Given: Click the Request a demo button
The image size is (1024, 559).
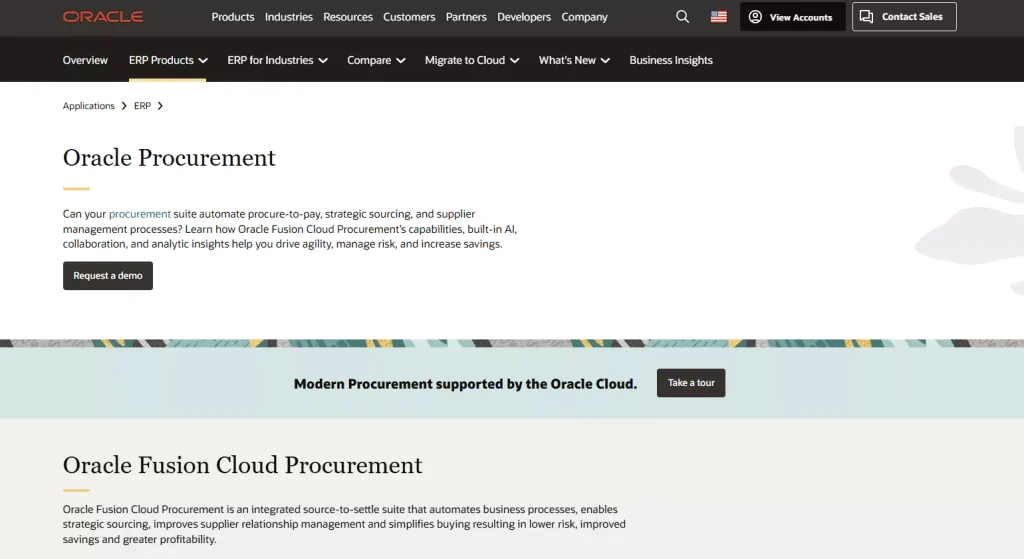Looking at the screenshot, I should [x=108, y=276].
